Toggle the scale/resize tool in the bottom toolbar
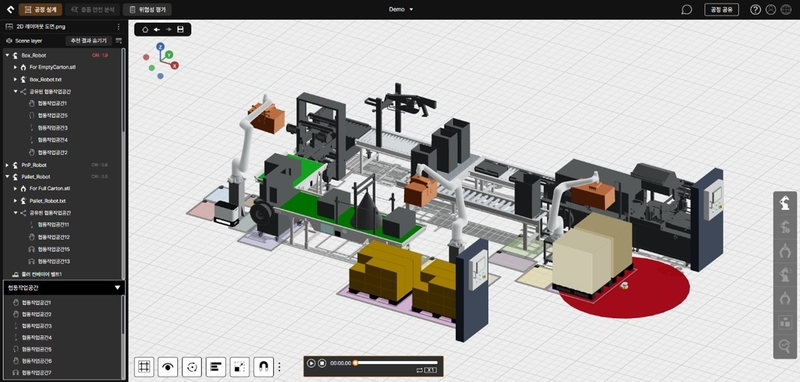The width and height of the screenshot is (800, 382). pyautogui.click(x=240, y=366)
